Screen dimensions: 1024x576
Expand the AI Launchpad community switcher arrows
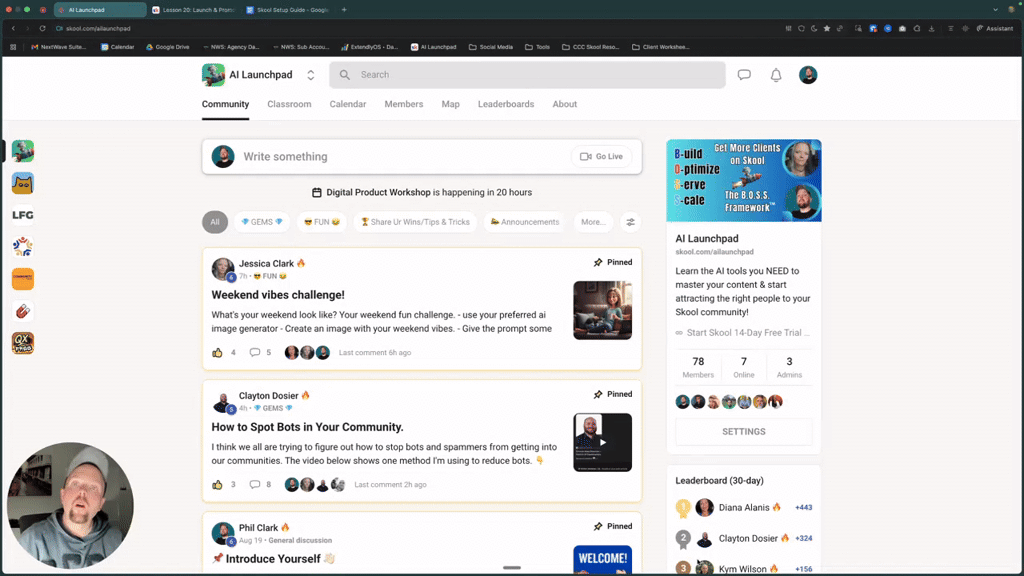[x=311, y=75]
